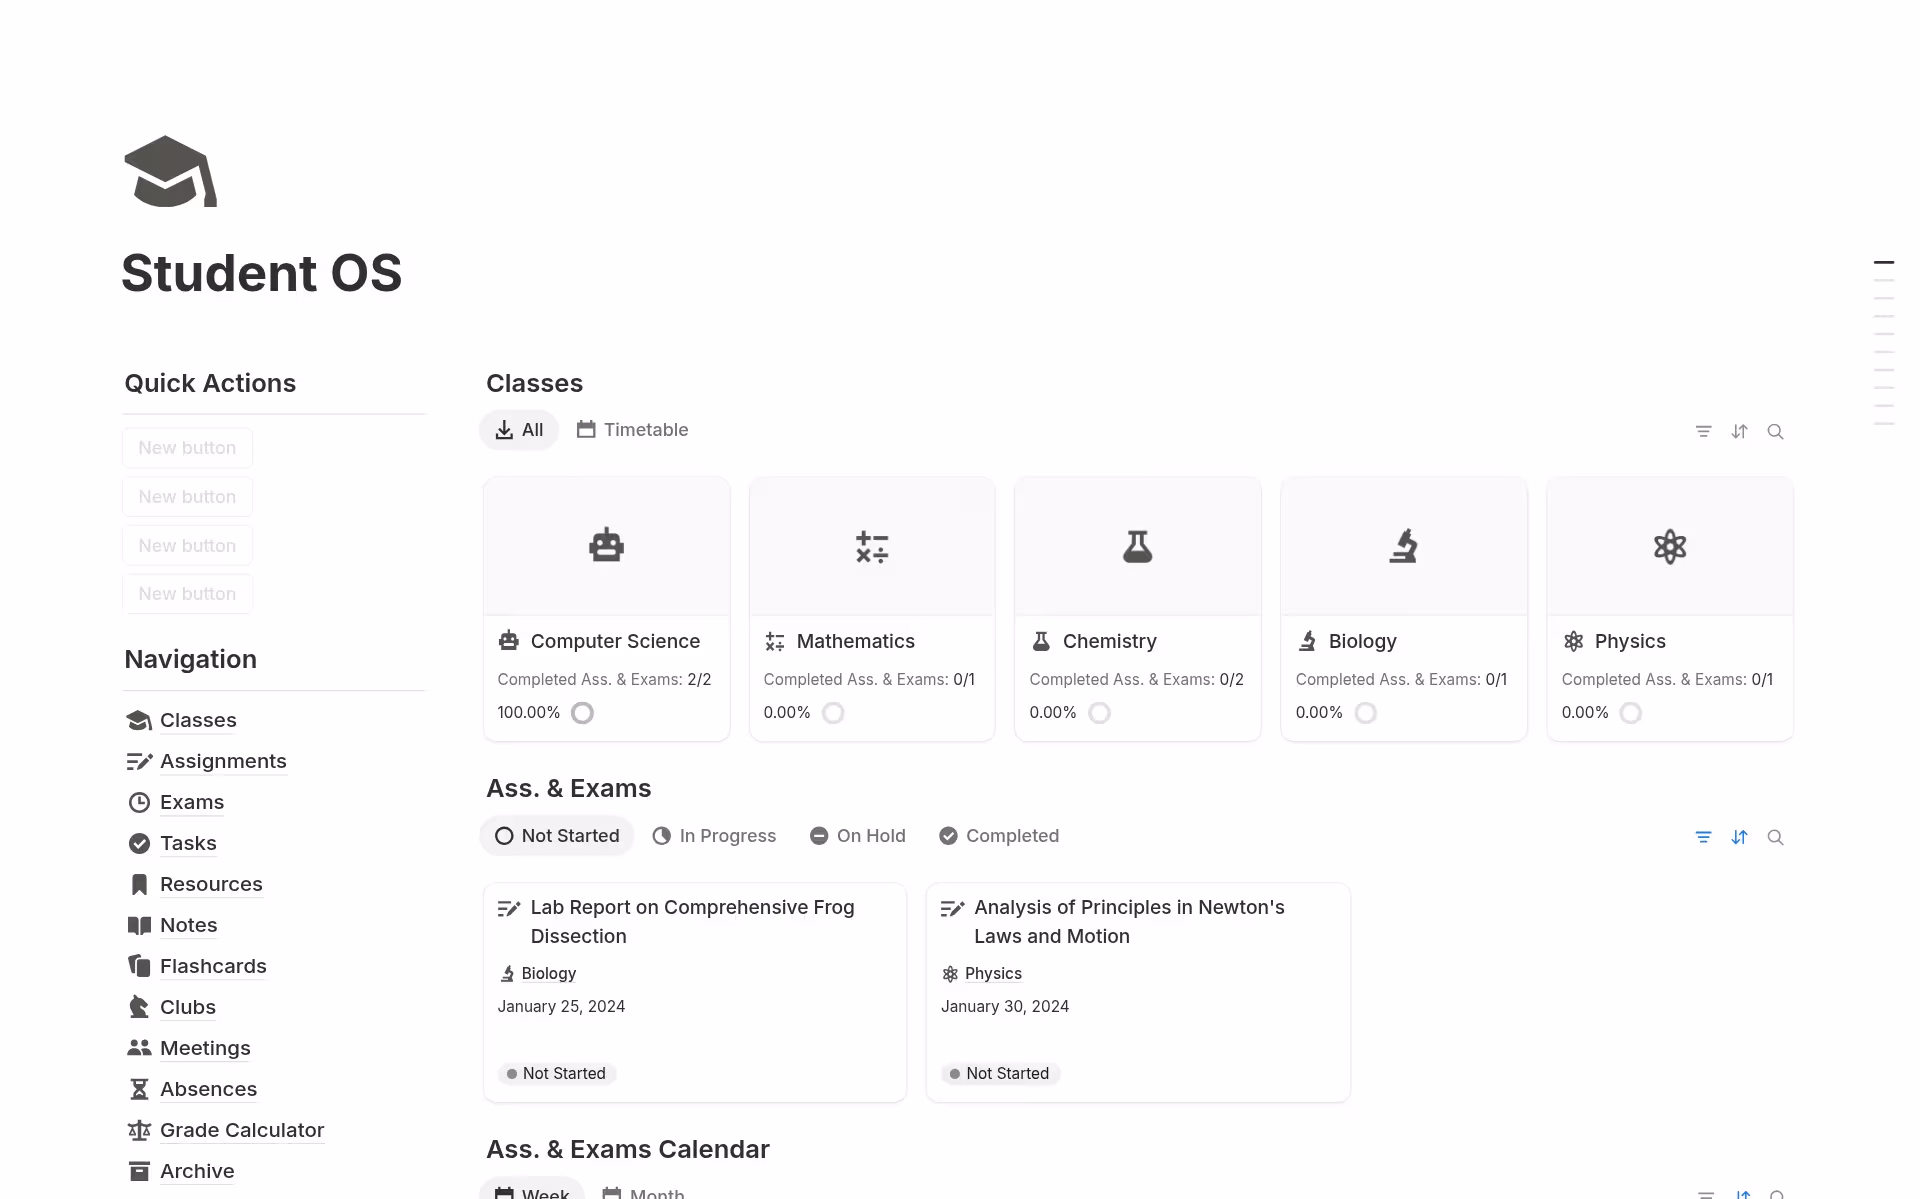Screen dimensions: 1920x1199
Task: Click the Computer Science progress ring
Action: [582, 713]
